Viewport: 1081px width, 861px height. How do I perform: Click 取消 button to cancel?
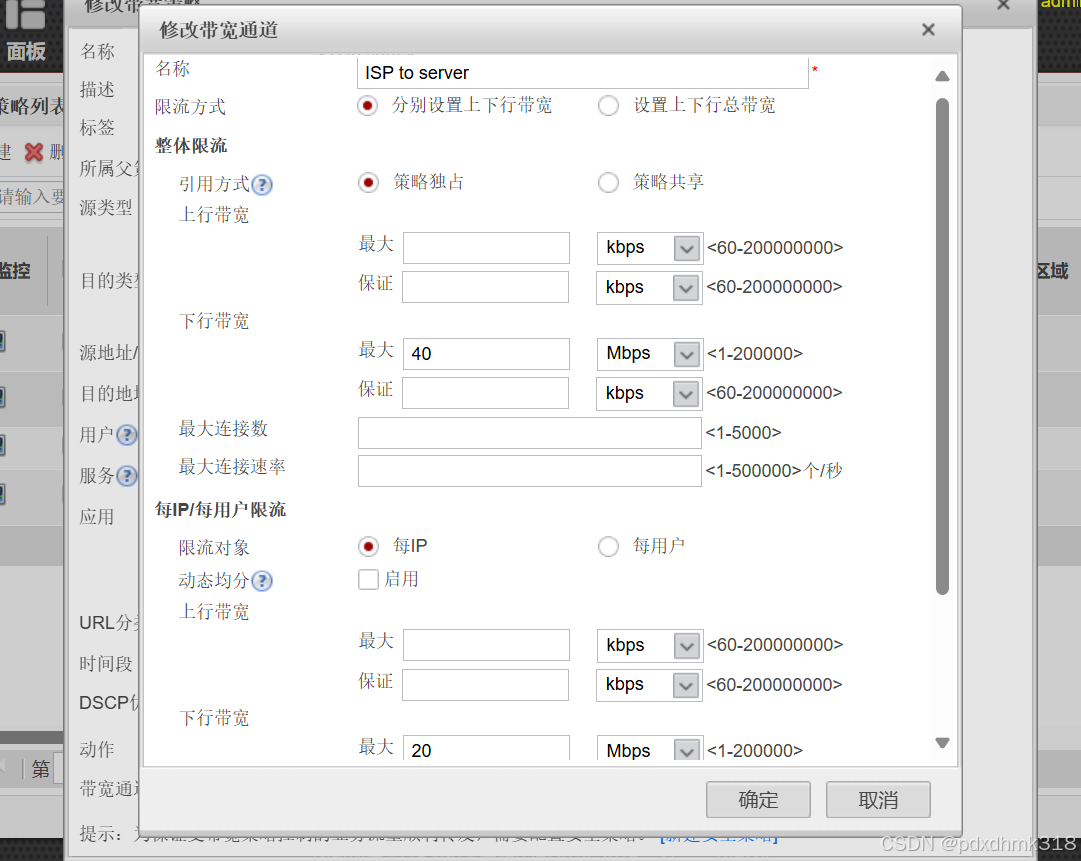(878, 800)
